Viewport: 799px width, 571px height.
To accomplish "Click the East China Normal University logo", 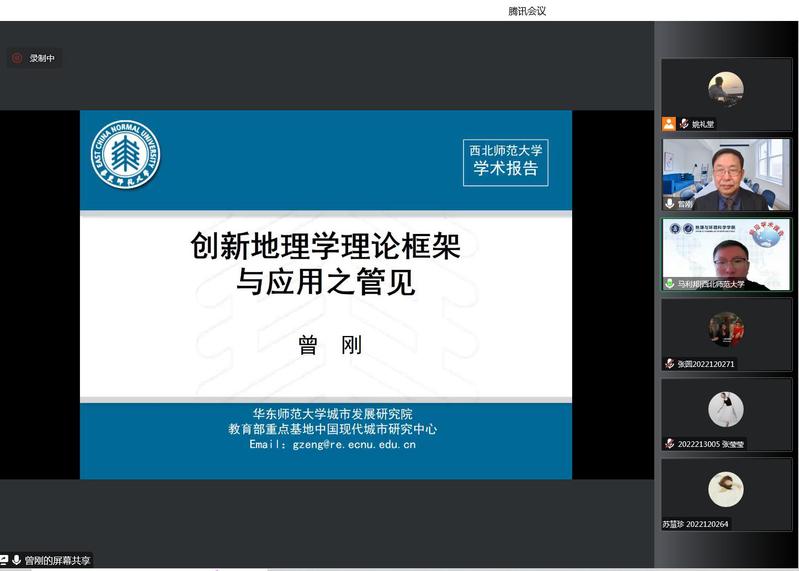I will (125, 155).
